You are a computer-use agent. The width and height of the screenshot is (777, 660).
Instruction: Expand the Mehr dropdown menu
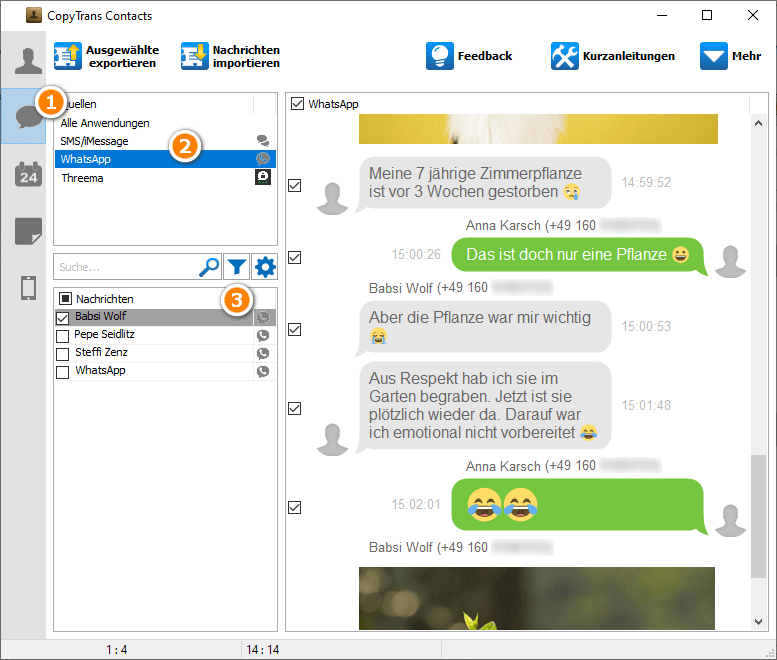714,56
